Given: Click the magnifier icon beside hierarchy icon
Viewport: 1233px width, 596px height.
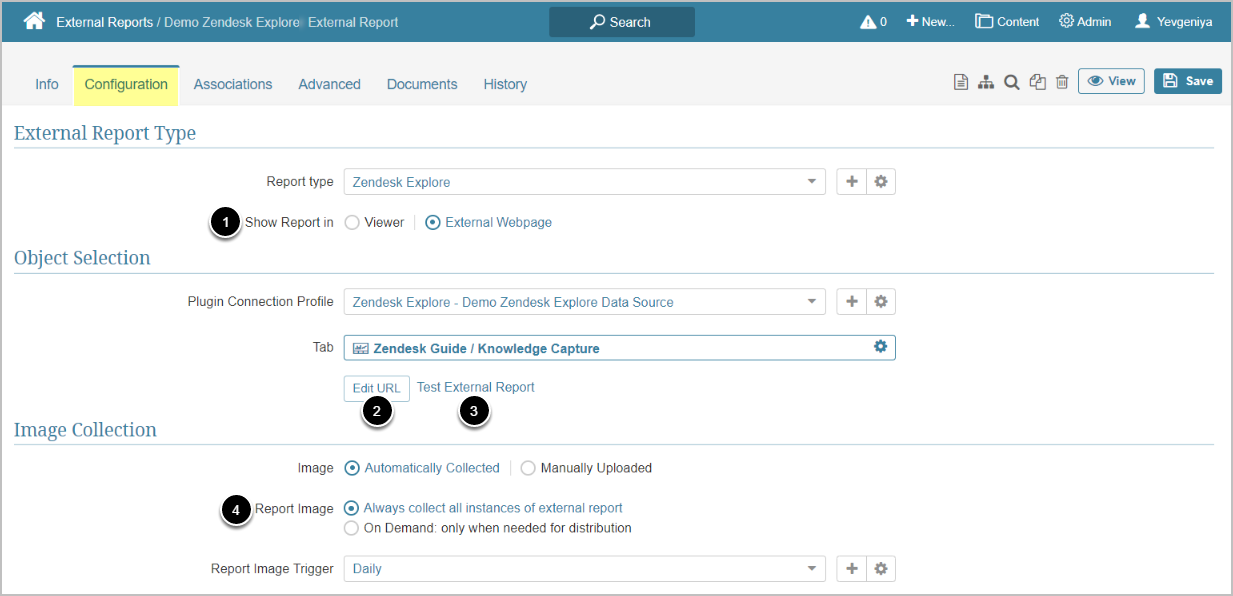Looking at the screenshot, I should point(1011,82).
